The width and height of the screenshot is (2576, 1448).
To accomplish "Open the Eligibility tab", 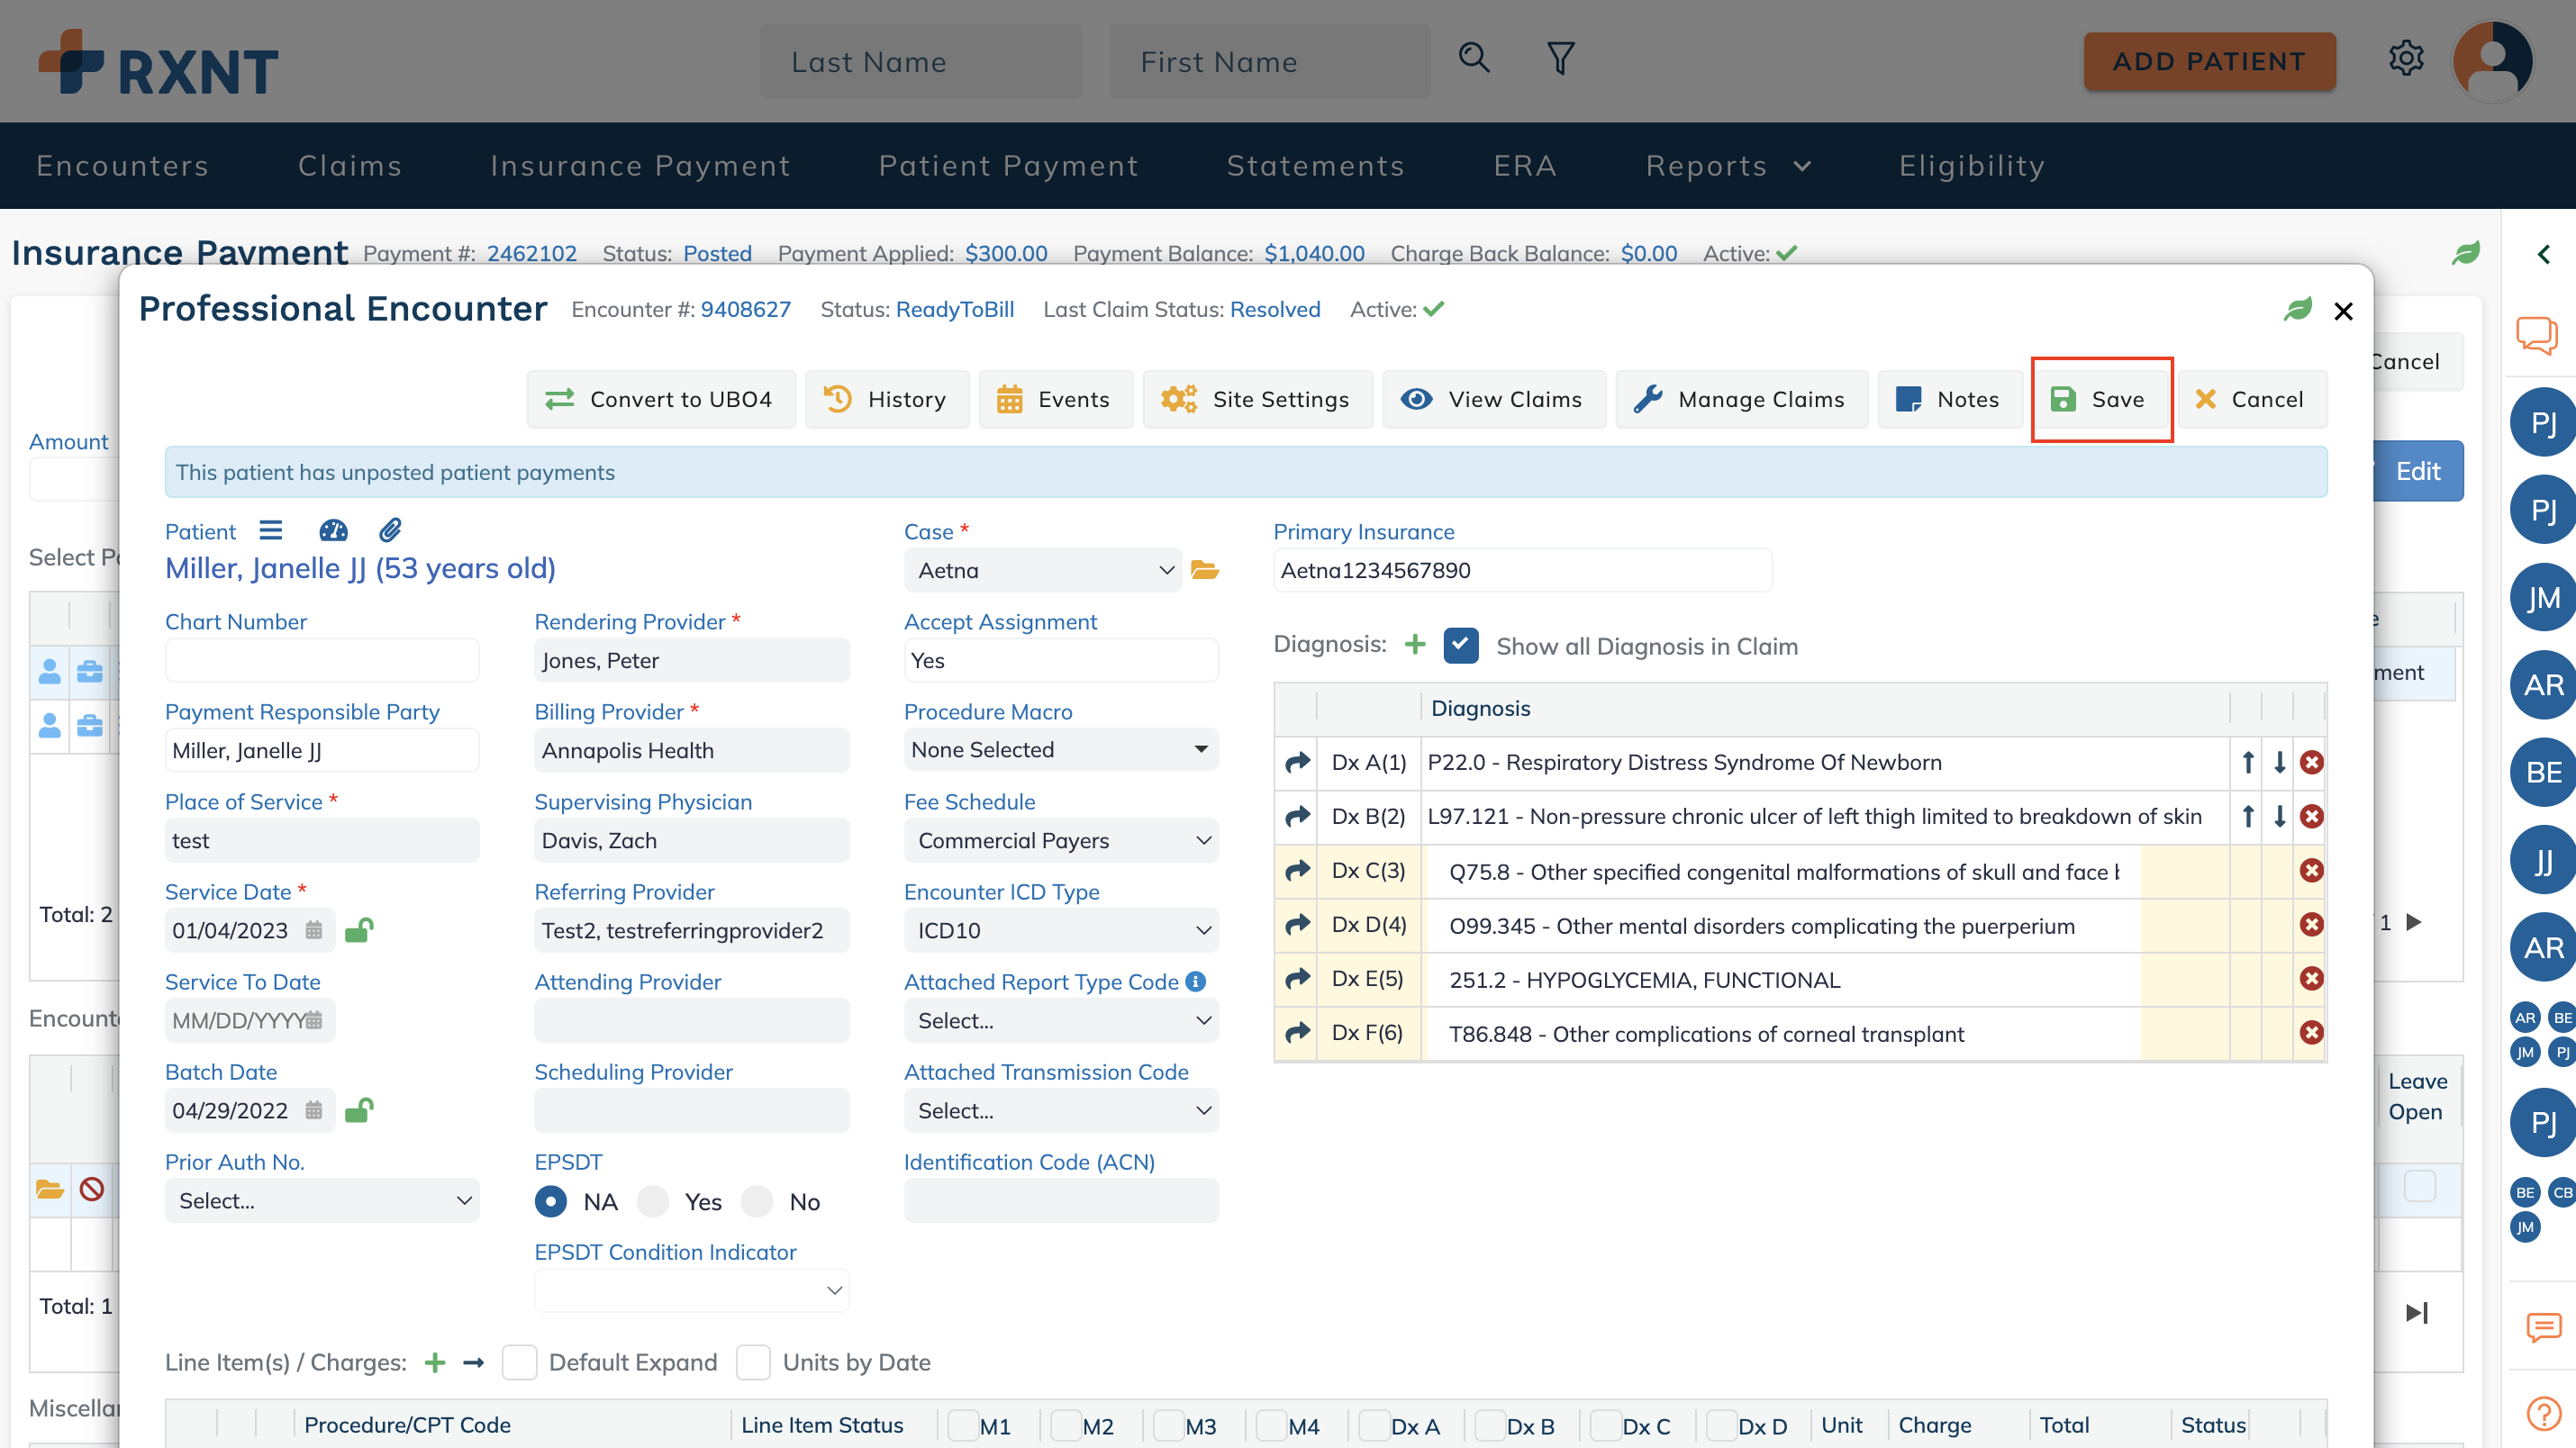I will [x=1971, y=166].
